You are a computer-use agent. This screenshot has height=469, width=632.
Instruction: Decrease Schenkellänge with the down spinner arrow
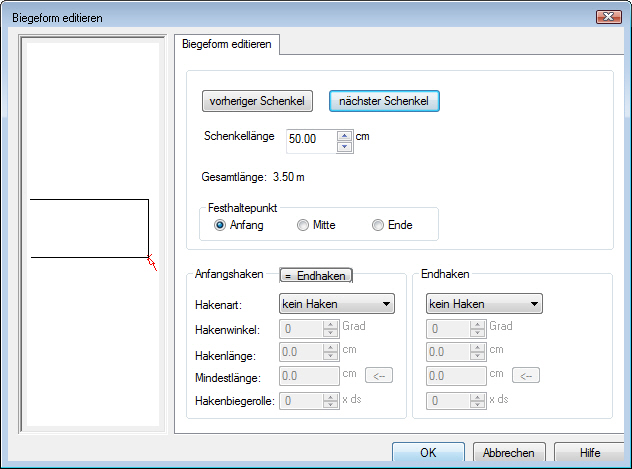[344, 147]
